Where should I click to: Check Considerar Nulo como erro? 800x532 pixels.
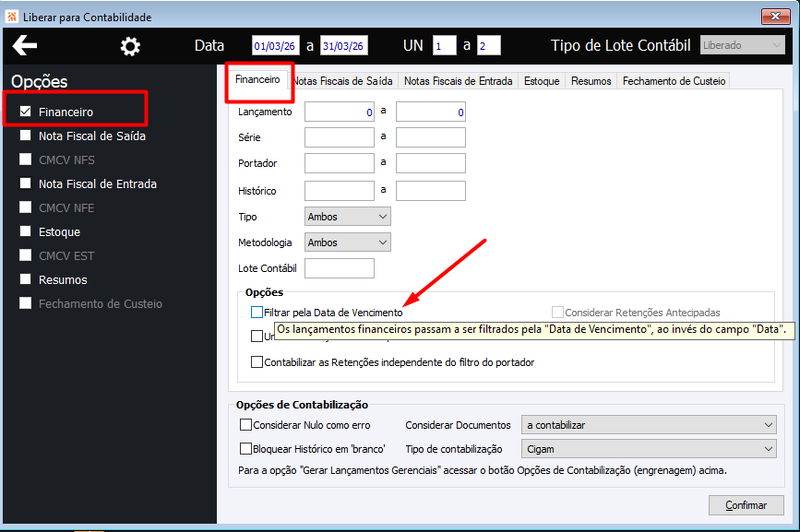pos(246,424)
